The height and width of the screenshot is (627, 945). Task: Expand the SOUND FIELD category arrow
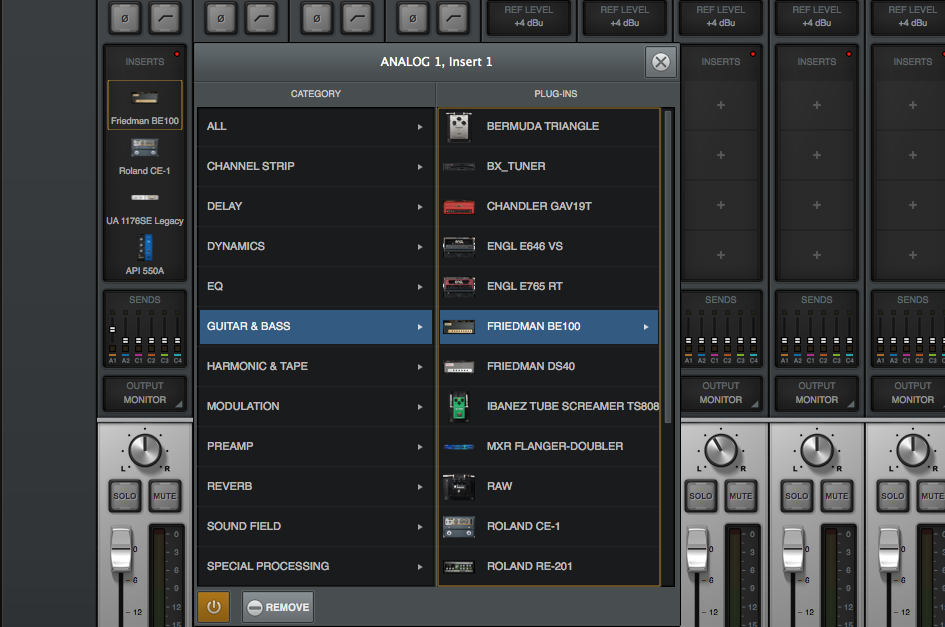point(420,527)
